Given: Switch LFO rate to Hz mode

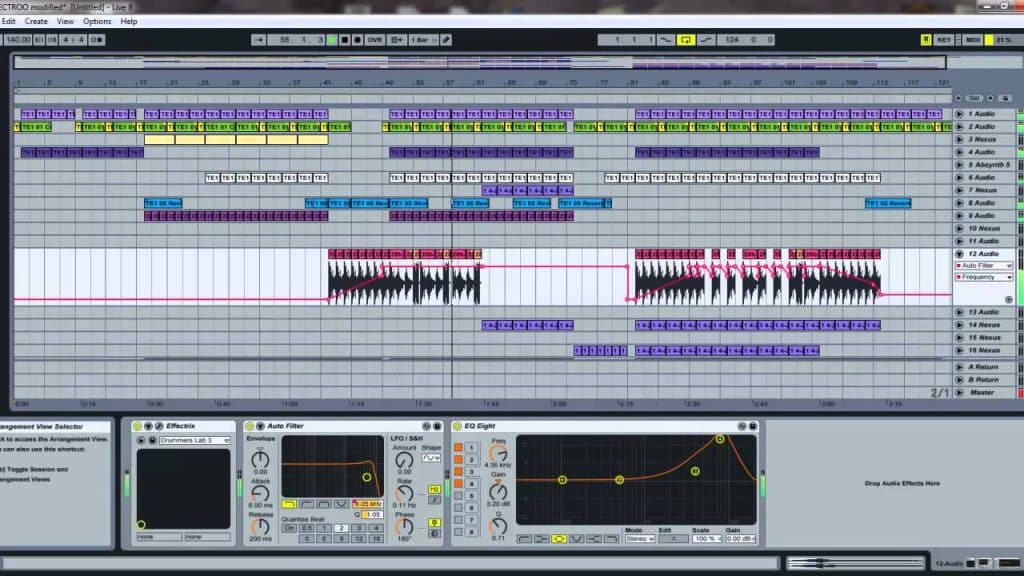Looking at the screenshot, I should (x=434, y=489).
